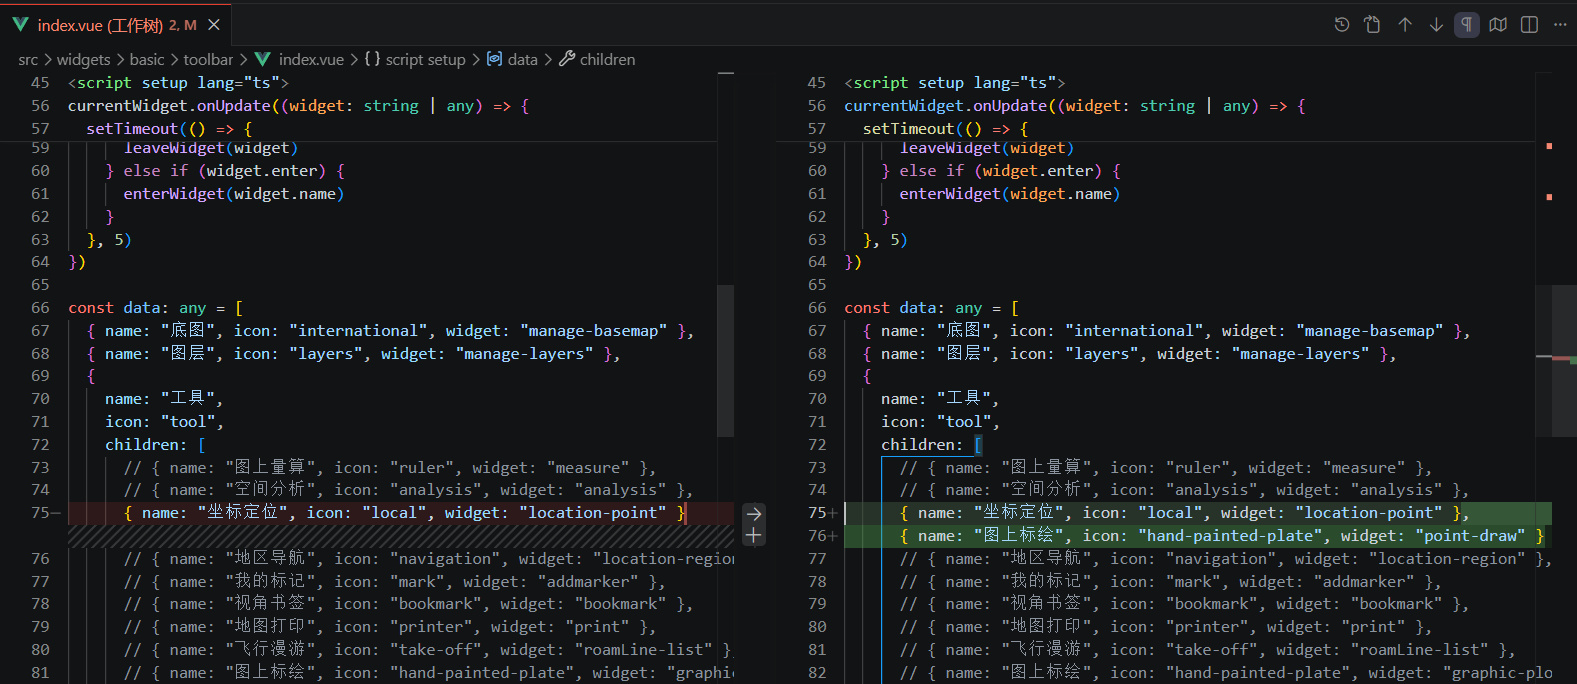Click commented "视角书签" line in left pane
Viewport: 1577px width, 684px height.
tap(408, 604)
